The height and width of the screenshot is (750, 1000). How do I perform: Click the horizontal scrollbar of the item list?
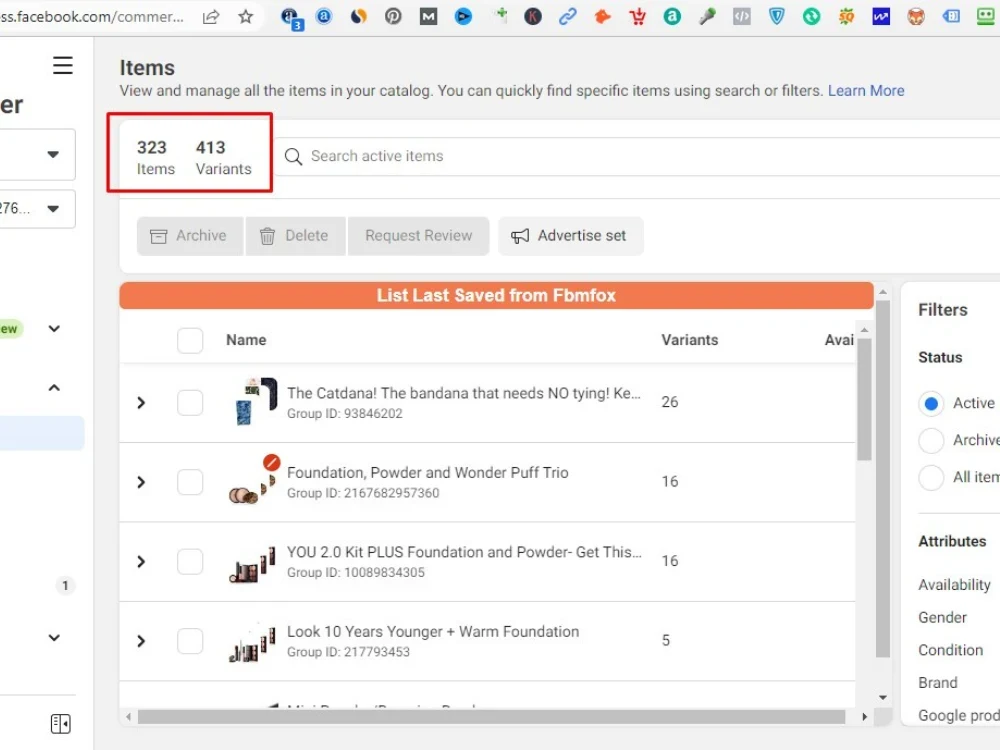click(491, 717)
